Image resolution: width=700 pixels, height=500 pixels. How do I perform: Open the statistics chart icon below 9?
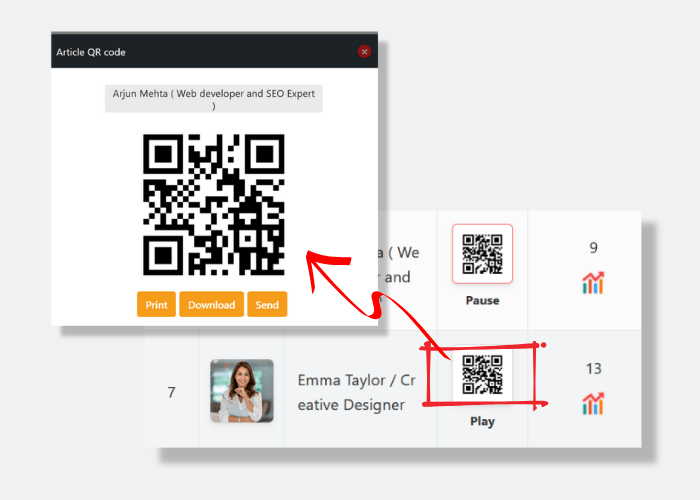(593, 283)
